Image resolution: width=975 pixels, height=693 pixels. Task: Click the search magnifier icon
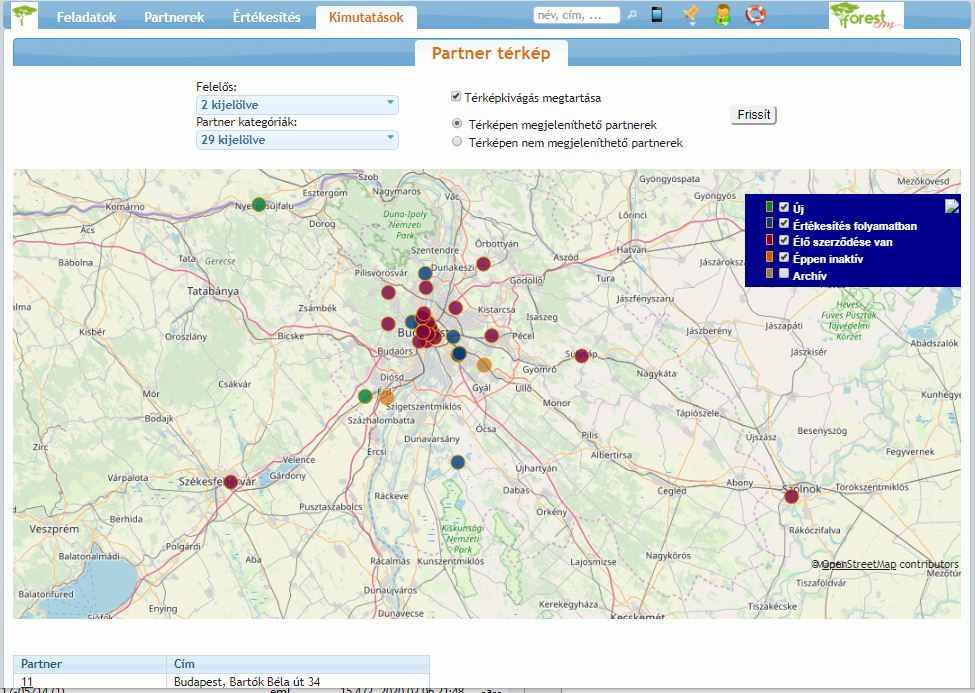[632, 16]
